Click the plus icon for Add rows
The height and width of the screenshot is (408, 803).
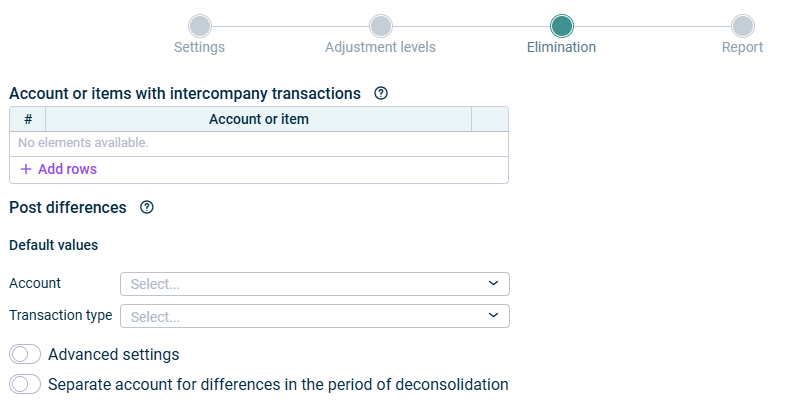click(26, 169)
